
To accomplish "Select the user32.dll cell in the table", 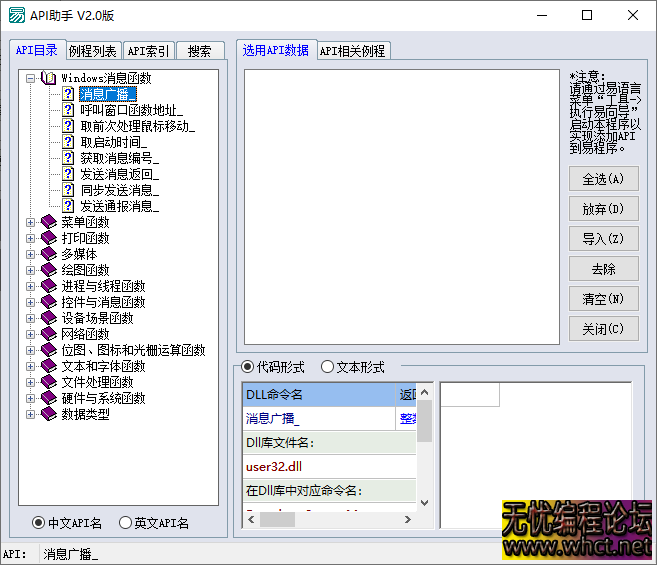I will (329, 466).
